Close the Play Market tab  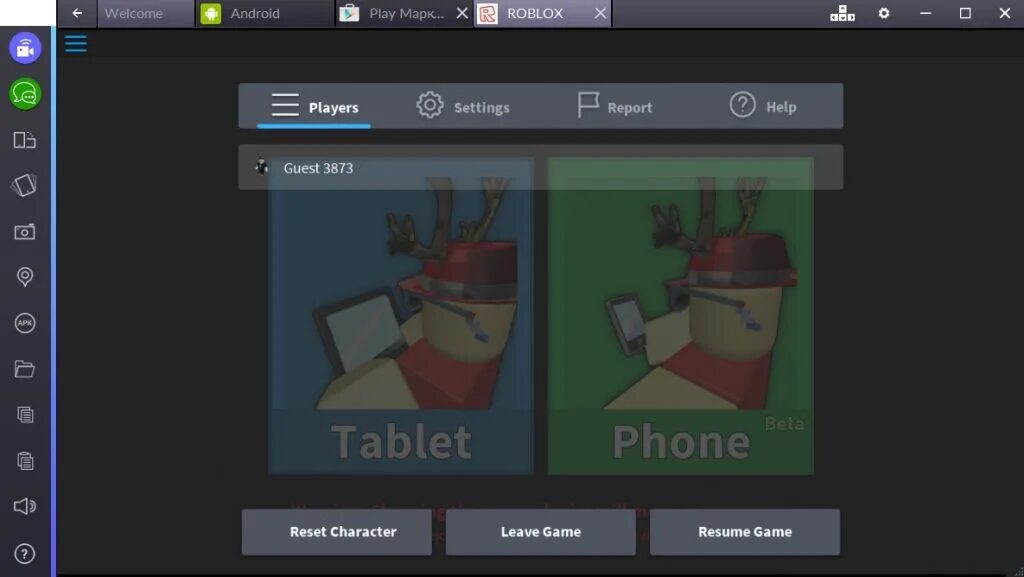click(462, 13)
